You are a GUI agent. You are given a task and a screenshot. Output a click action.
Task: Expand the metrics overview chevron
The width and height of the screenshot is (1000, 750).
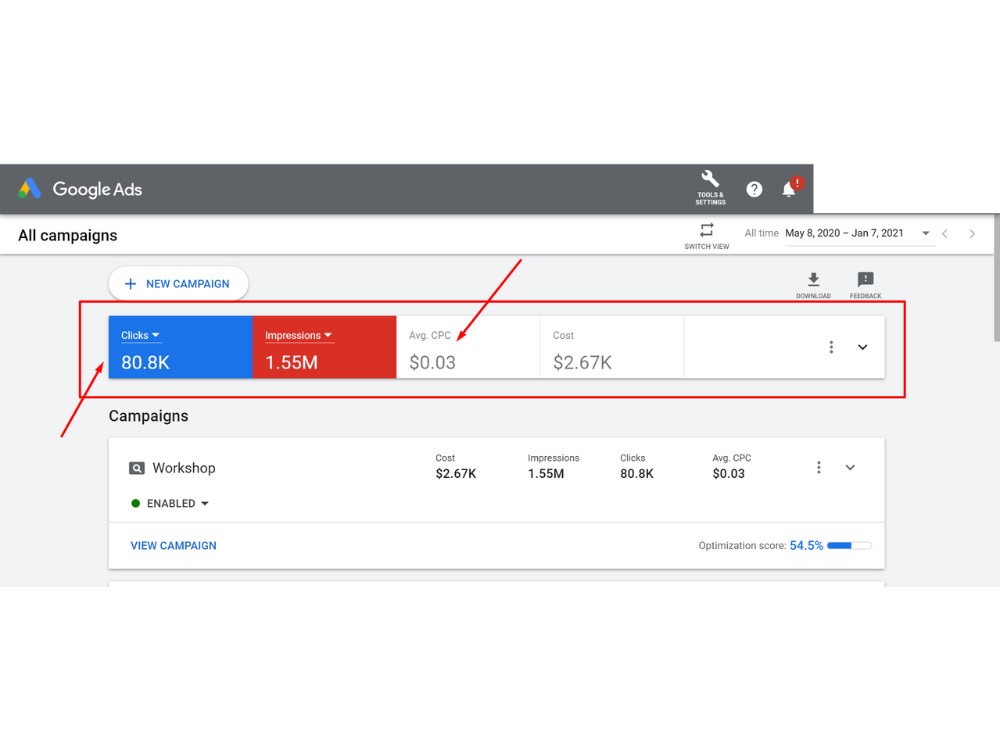pos(862,348)
